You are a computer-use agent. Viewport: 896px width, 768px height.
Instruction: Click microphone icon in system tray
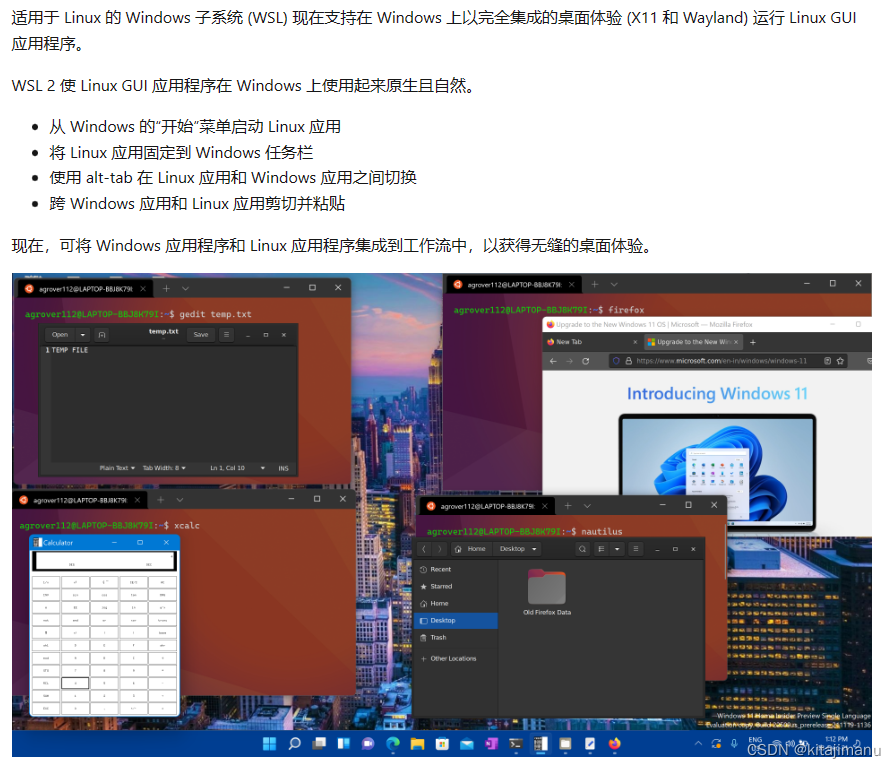734,743
